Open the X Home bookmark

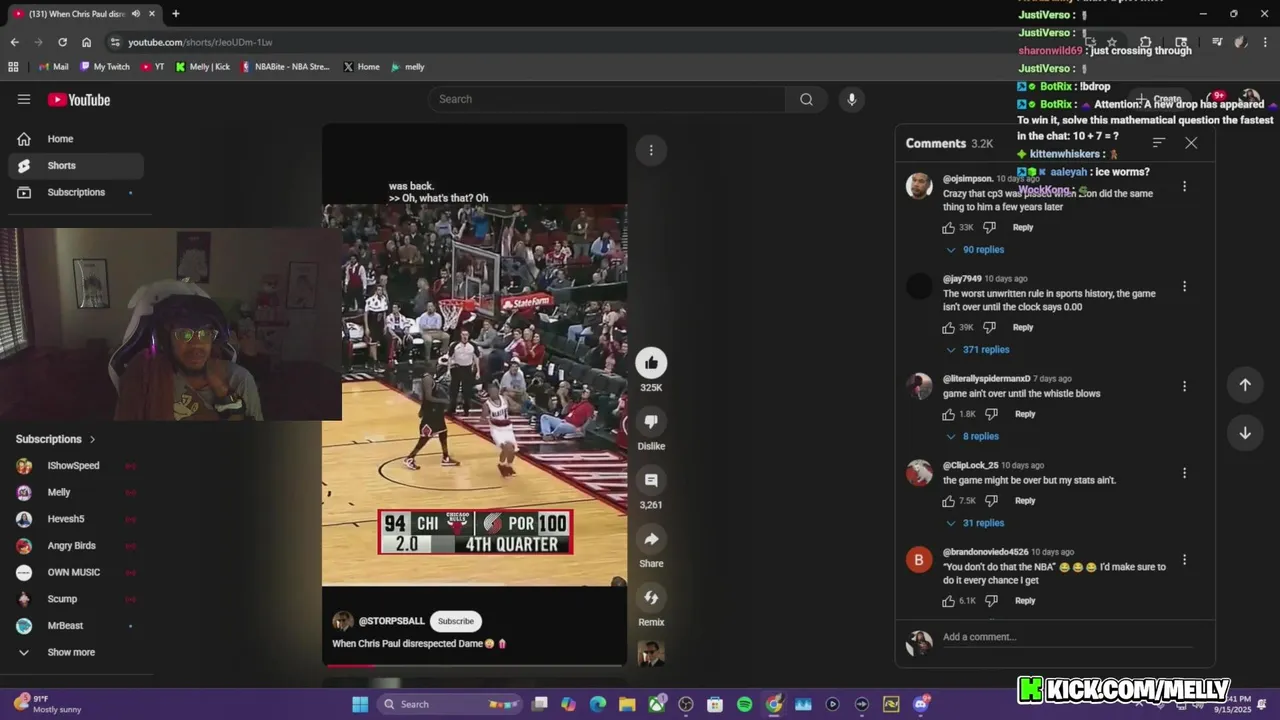(361, 67)
